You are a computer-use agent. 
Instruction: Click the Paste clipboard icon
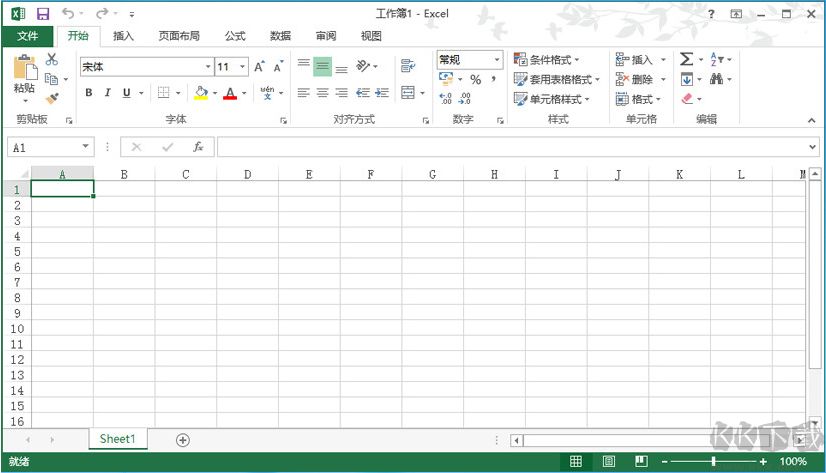tap(25, 68)
